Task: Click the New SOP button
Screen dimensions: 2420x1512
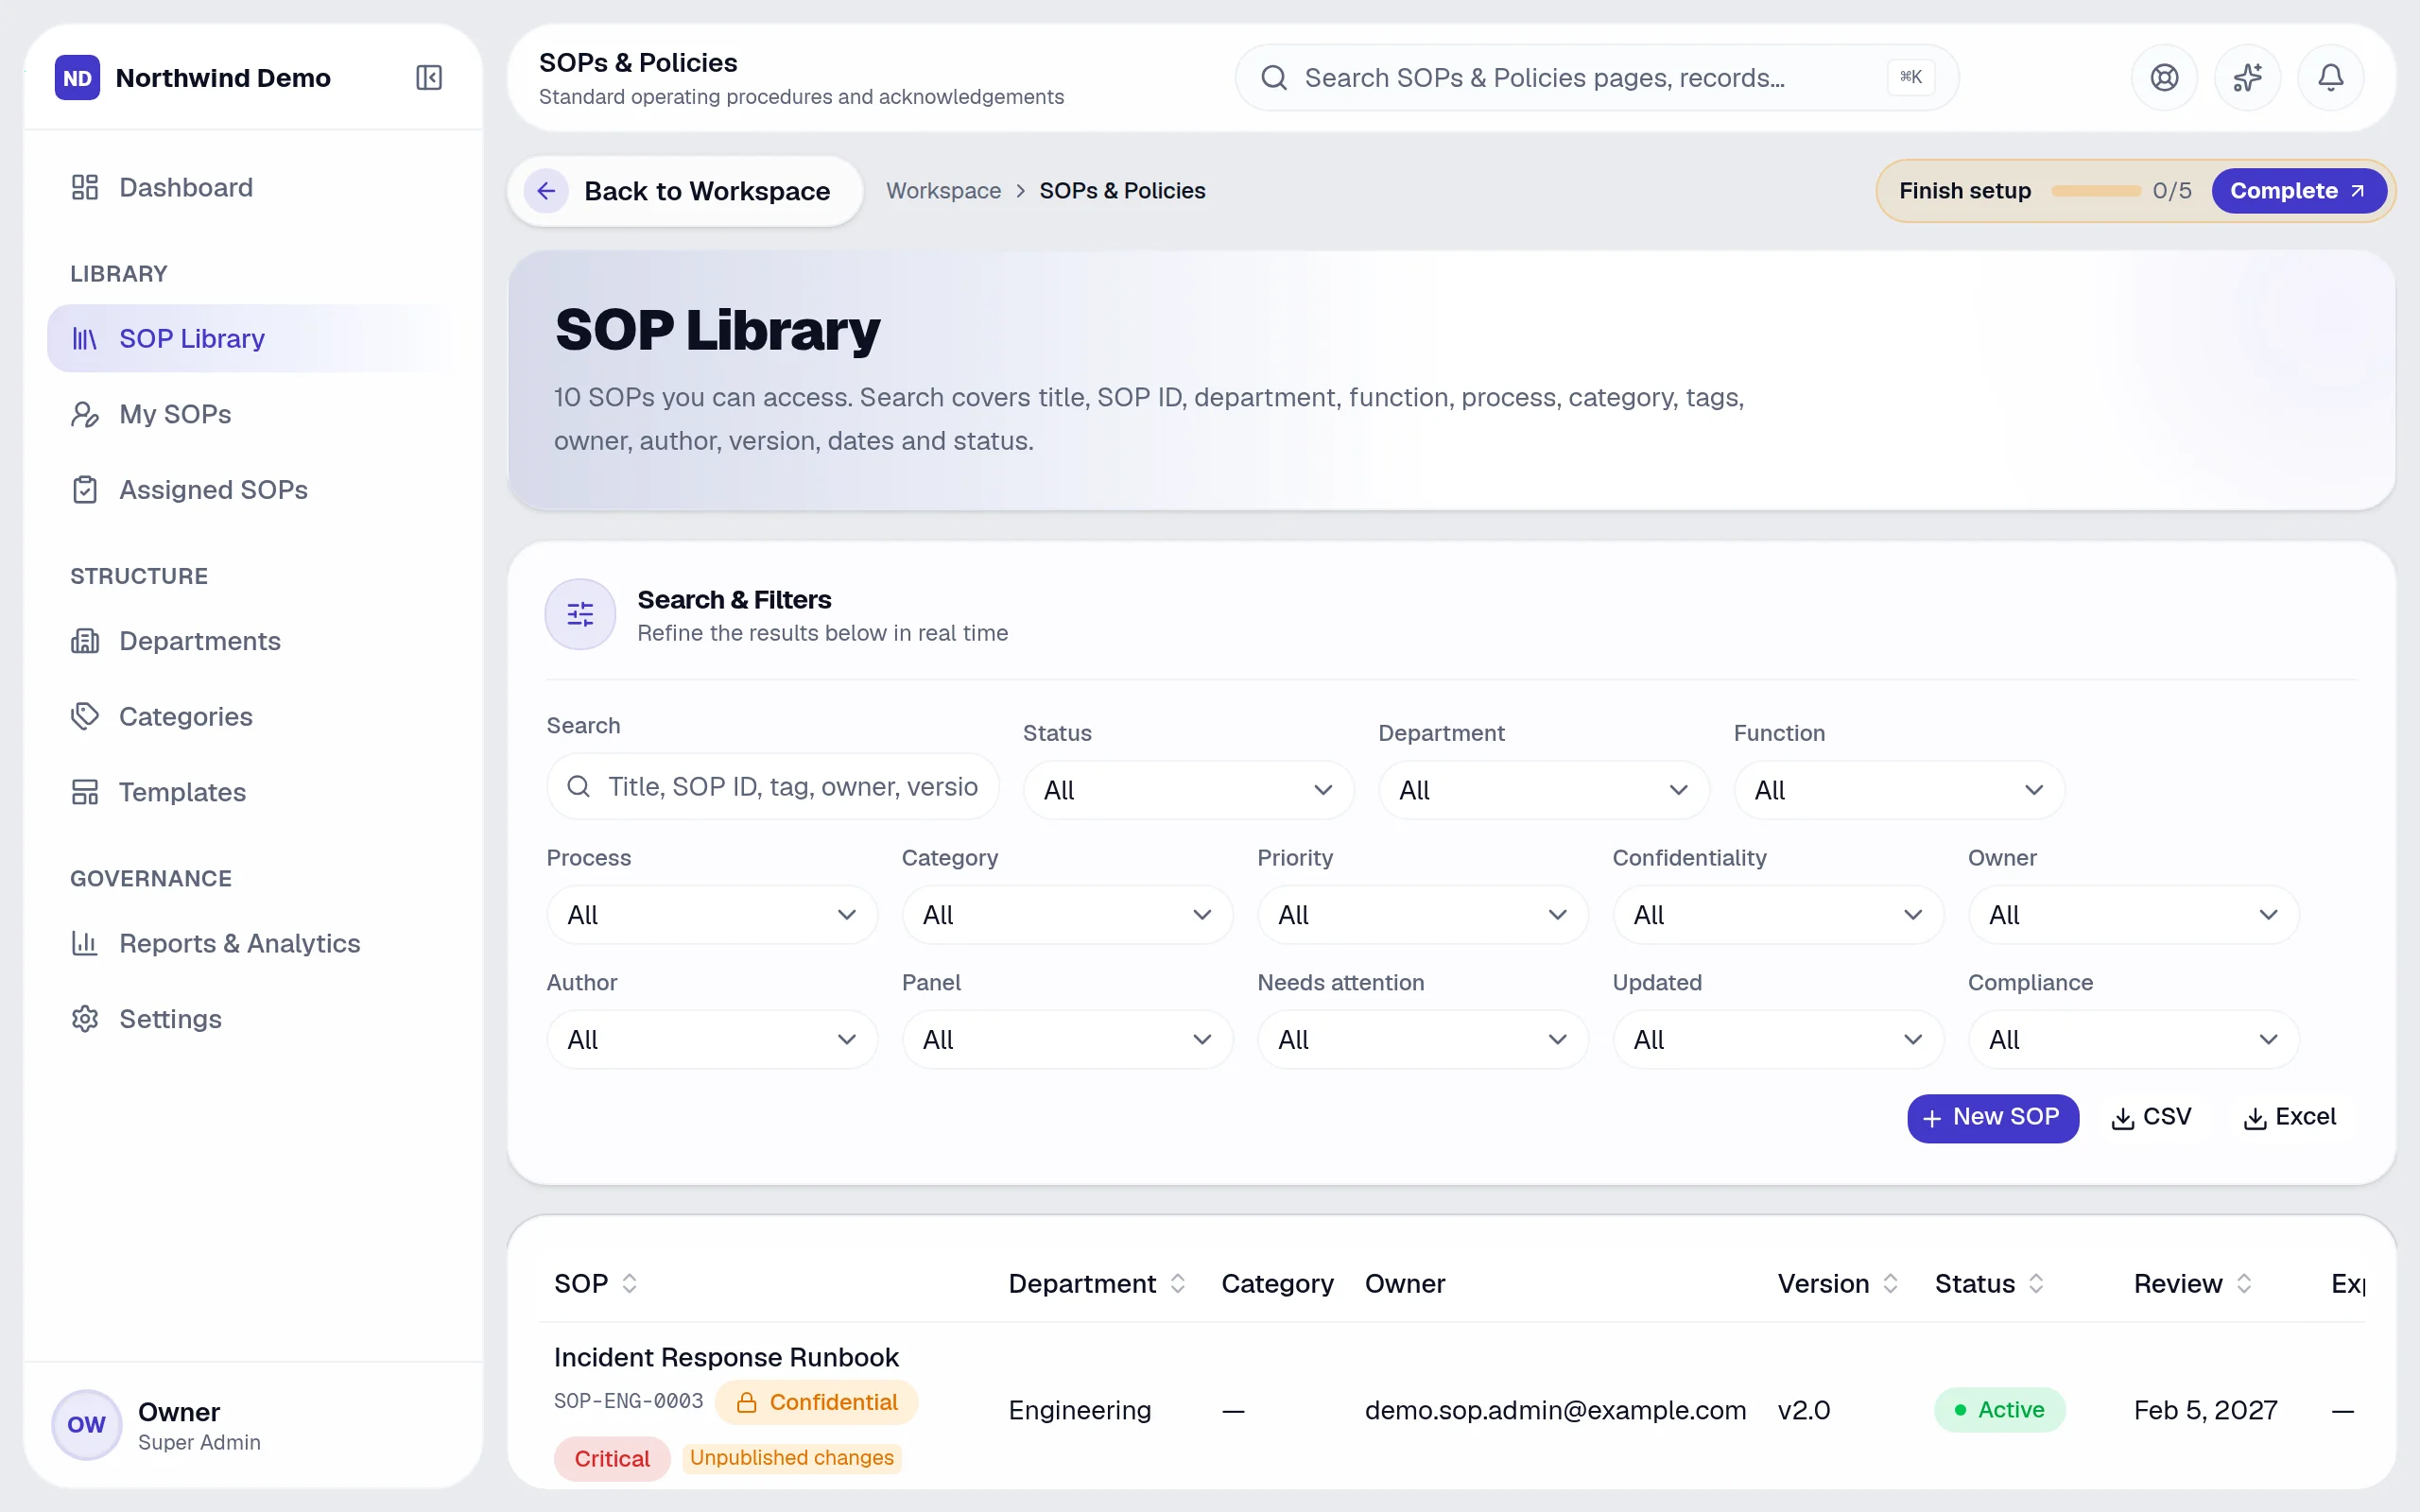Action: pos(1992,1117)
